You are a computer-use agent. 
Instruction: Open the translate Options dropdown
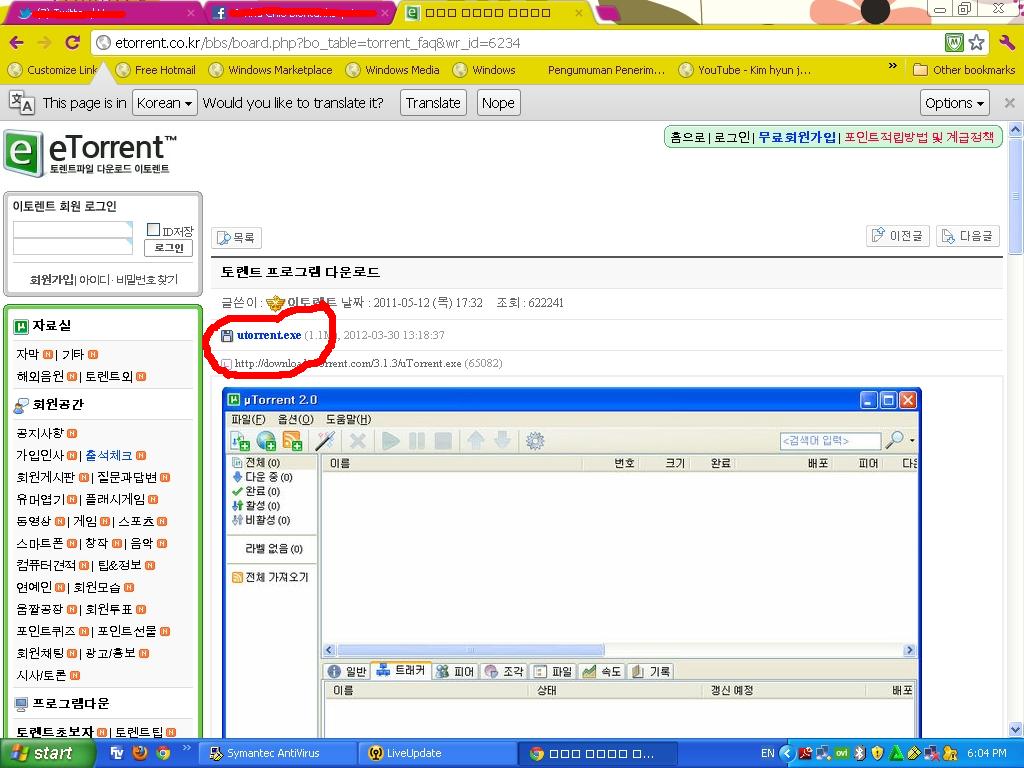(x=954, y=103)
